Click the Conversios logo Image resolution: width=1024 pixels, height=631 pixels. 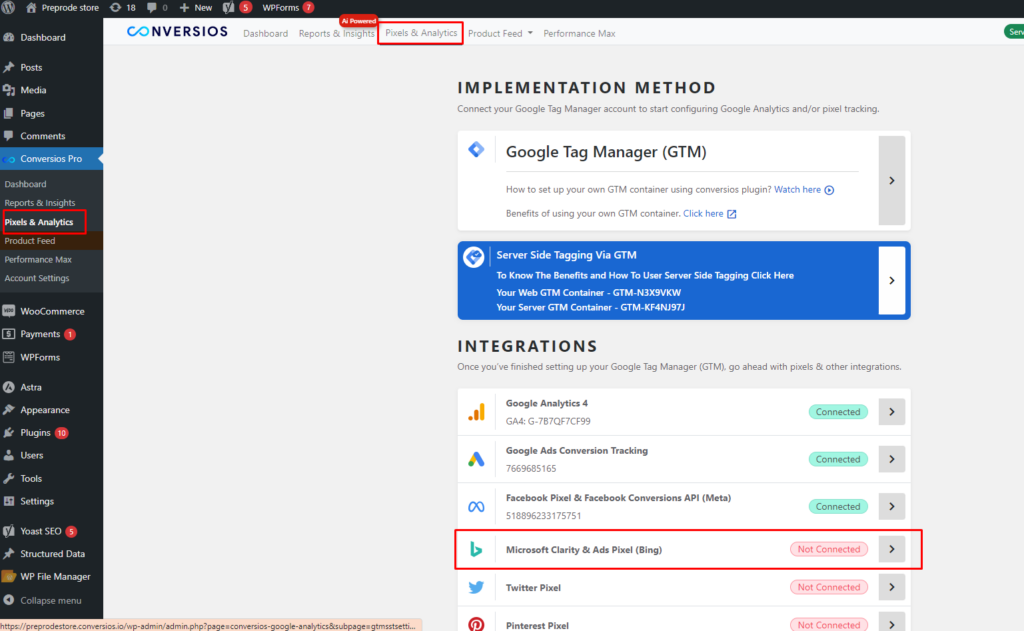click(177, 31)
